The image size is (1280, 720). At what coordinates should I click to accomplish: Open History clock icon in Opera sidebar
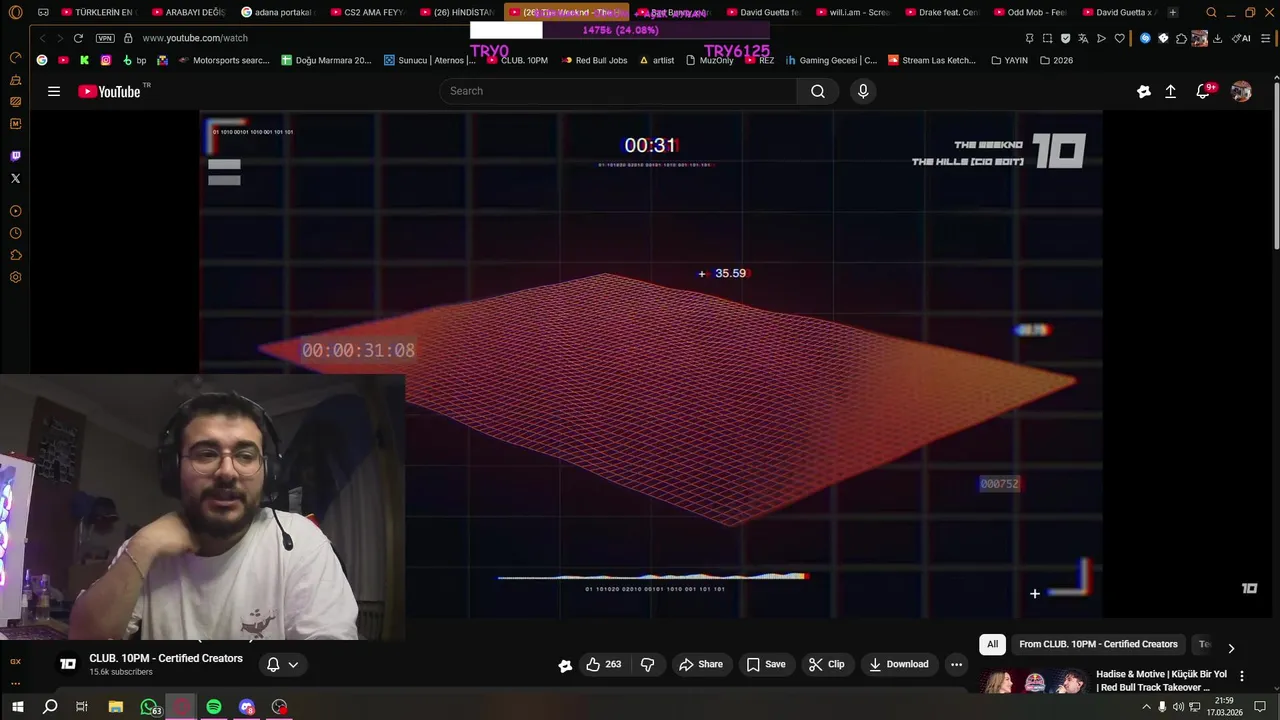(x=15, y=233)
